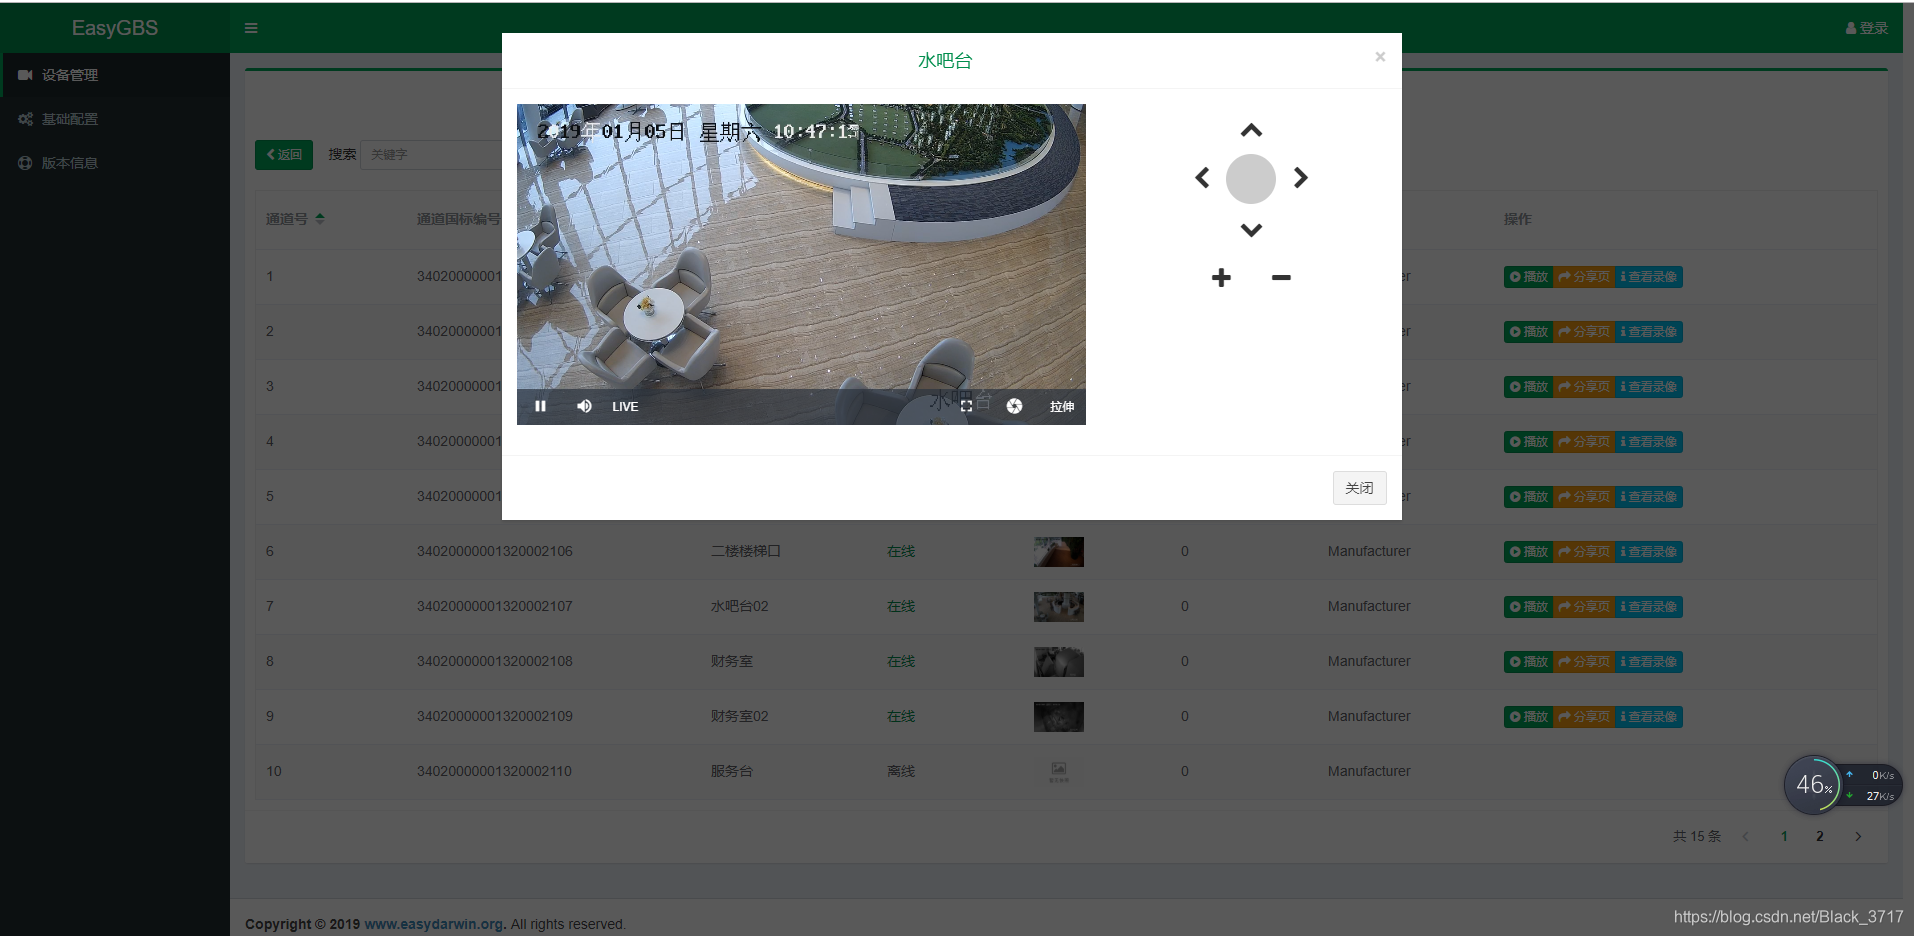View recordings for channel 8 财务室
1914x936 pixels.
1649,662
